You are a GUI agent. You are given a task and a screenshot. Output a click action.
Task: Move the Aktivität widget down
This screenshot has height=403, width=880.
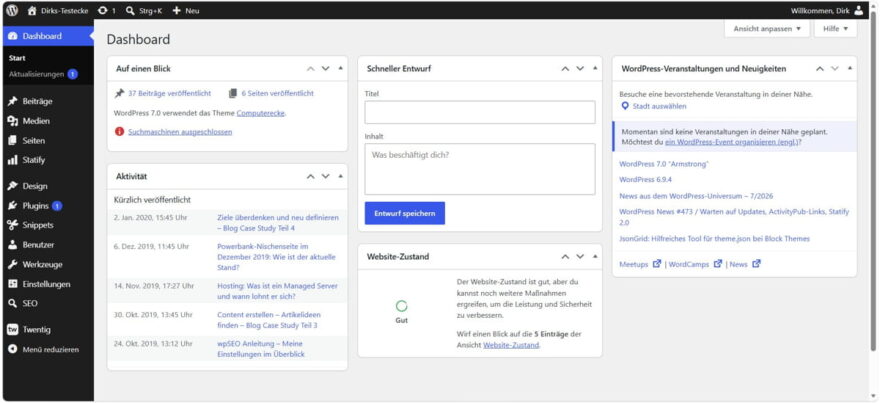tap(326, 176)
